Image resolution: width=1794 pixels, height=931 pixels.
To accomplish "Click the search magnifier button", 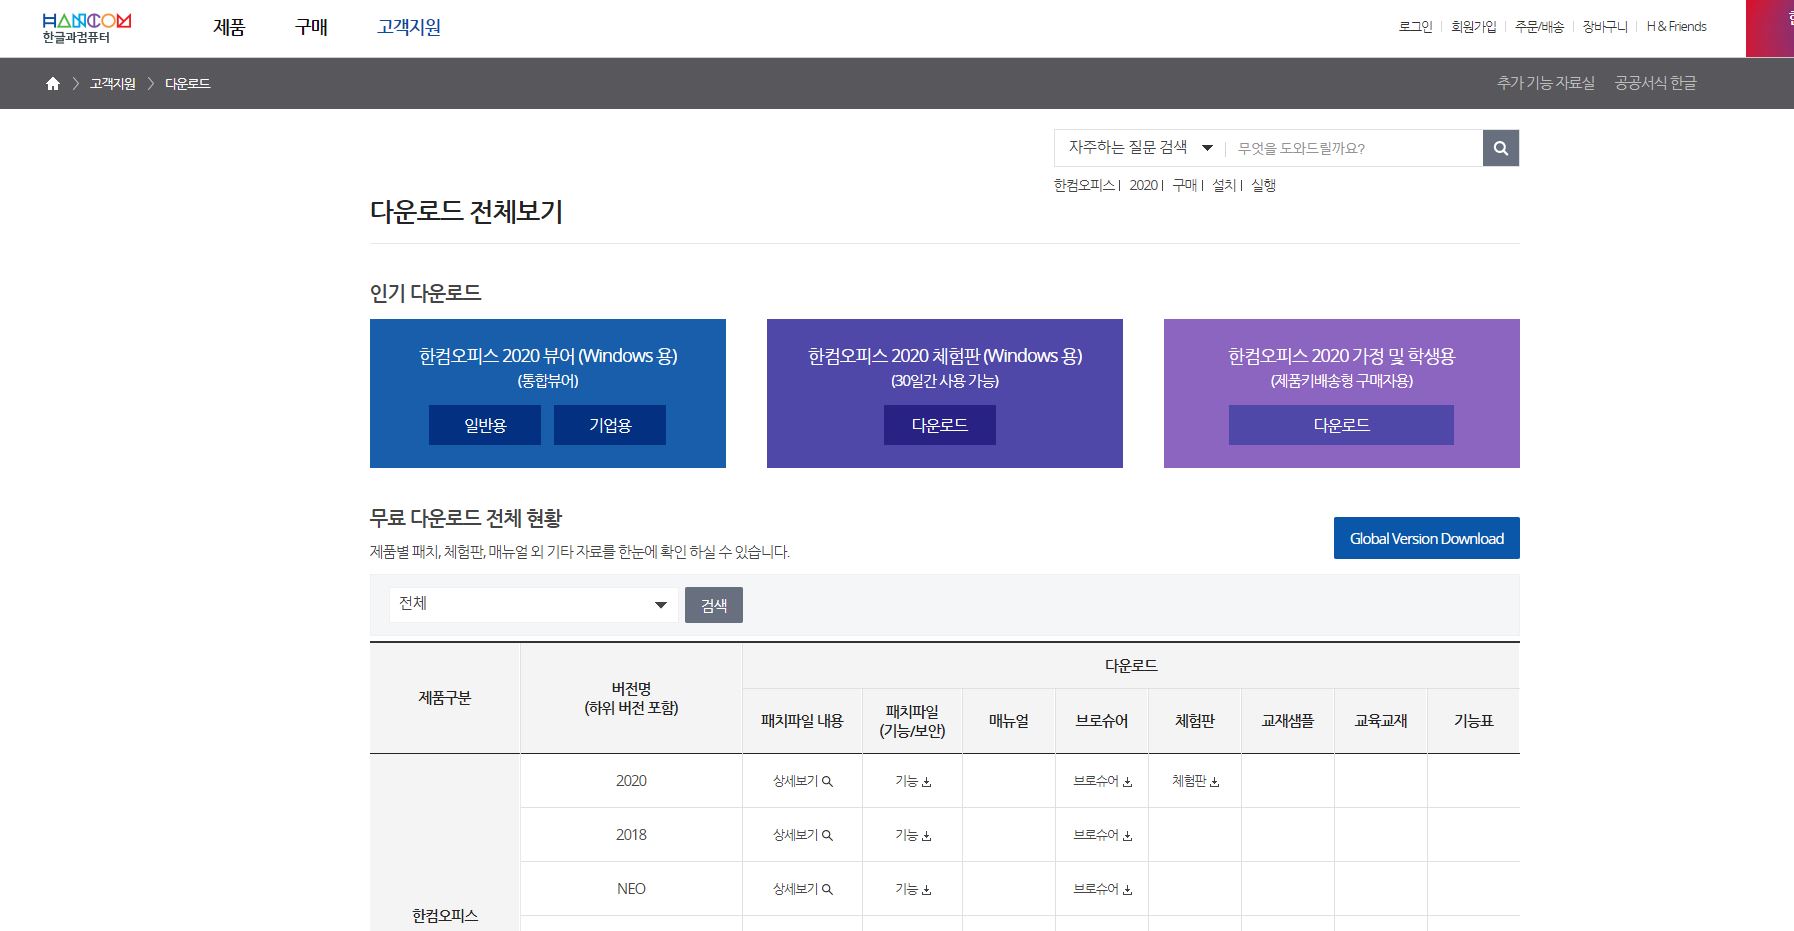I will coord(1500,148).
